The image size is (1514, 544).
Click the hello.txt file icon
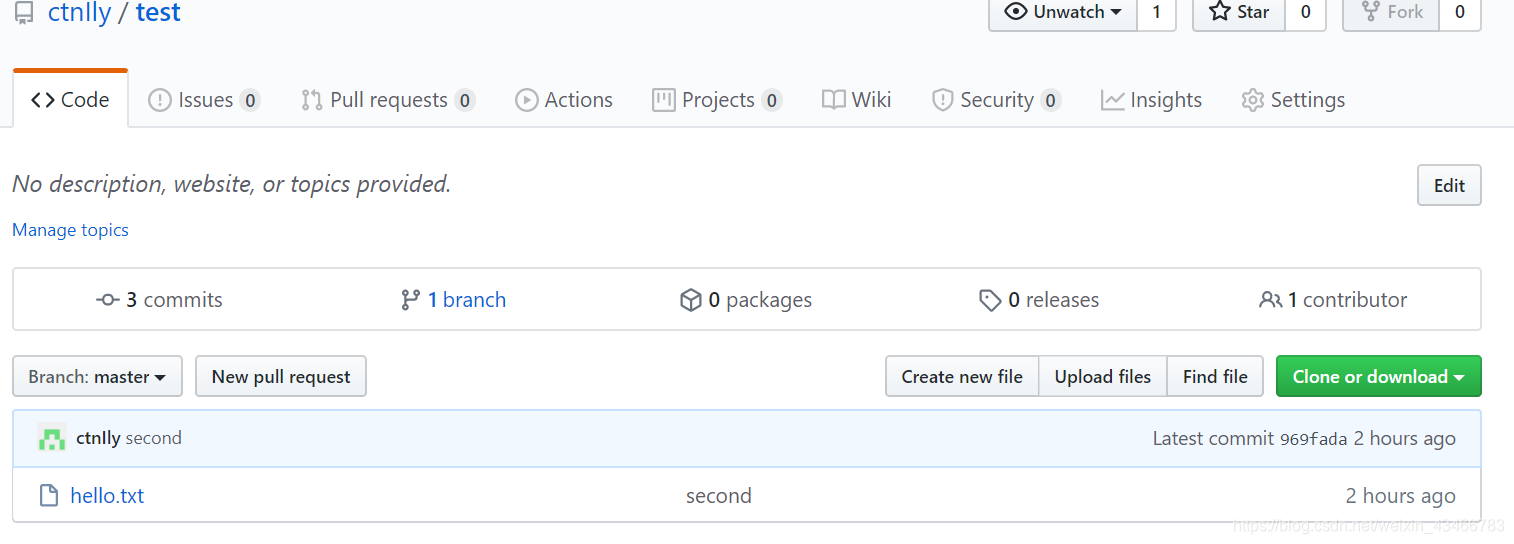pos(48,496)
